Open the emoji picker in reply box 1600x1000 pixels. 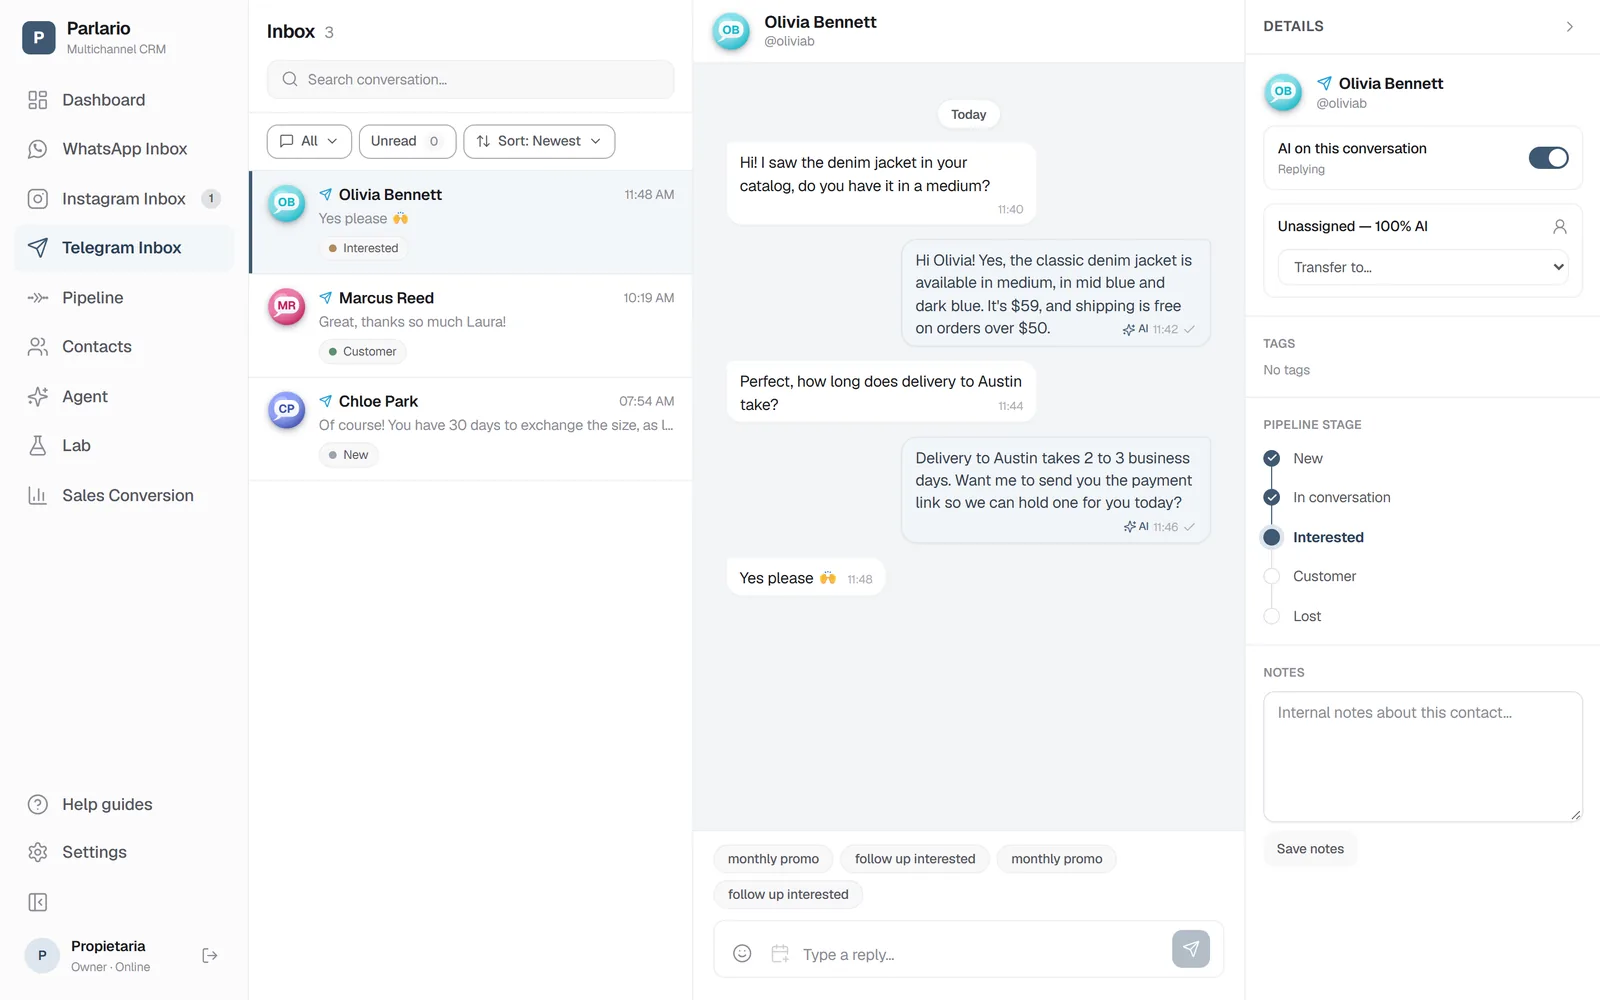click(x=742, y=954)
